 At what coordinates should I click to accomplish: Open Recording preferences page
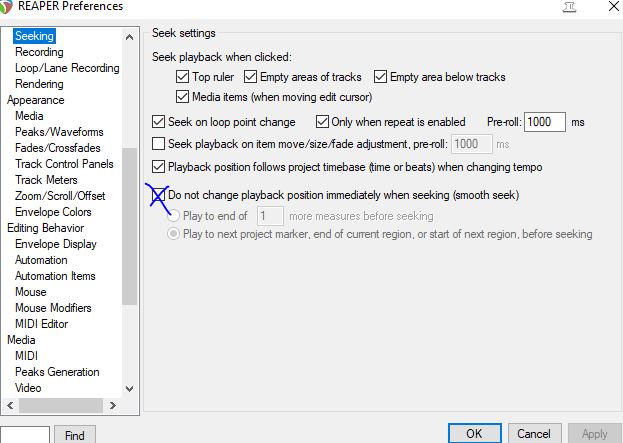click(x=39, y=52)
